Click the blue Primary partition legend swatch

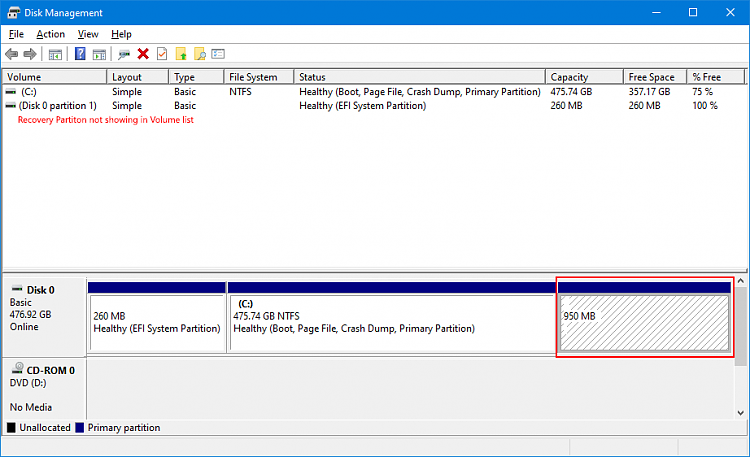80,428
